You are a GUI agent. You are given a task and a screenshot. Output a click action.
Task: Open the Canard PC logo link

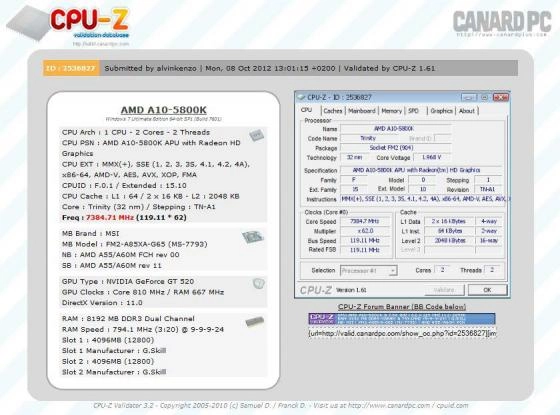point(502,23)
